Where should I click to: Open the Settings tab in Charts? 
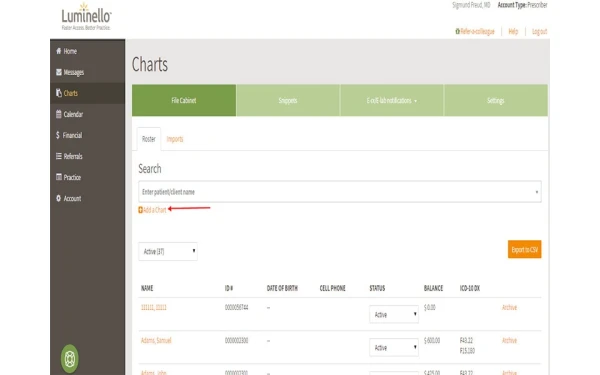click(x=496, y=101)
